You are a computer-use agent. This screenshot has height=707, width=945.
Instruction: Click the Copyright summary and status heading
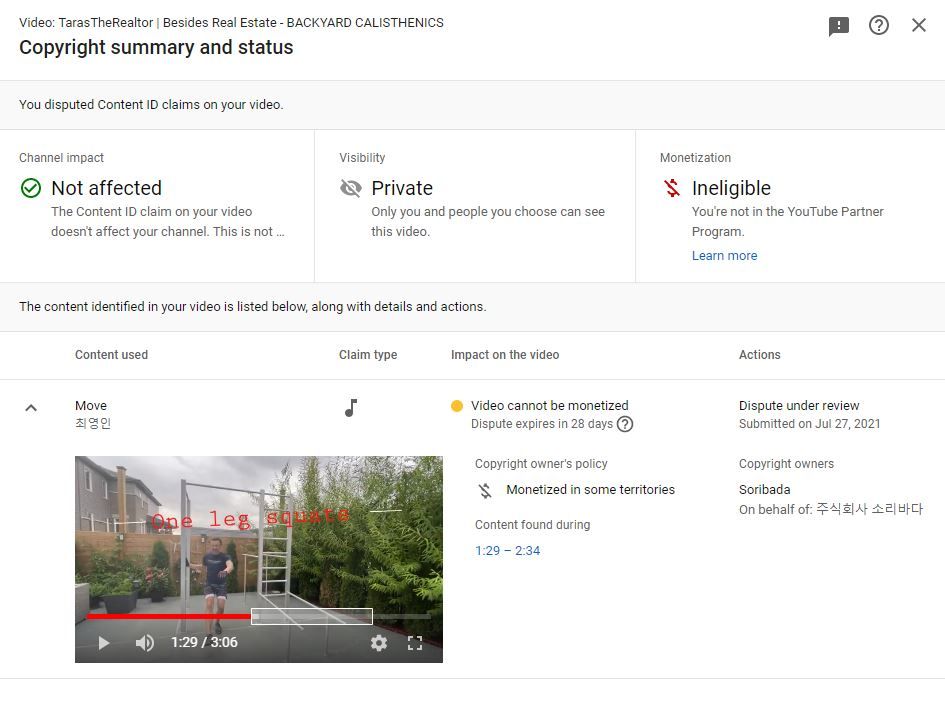(156, 47)
